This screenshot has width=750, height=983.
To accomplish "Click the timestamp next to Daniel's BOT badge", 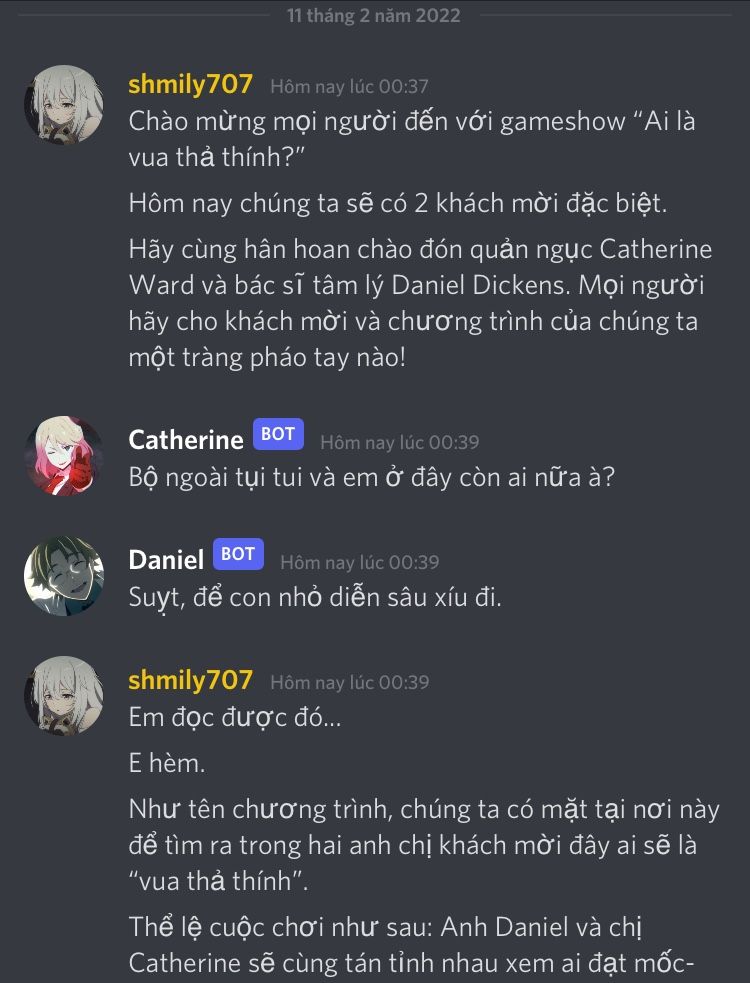I will (x=359, y=562).
